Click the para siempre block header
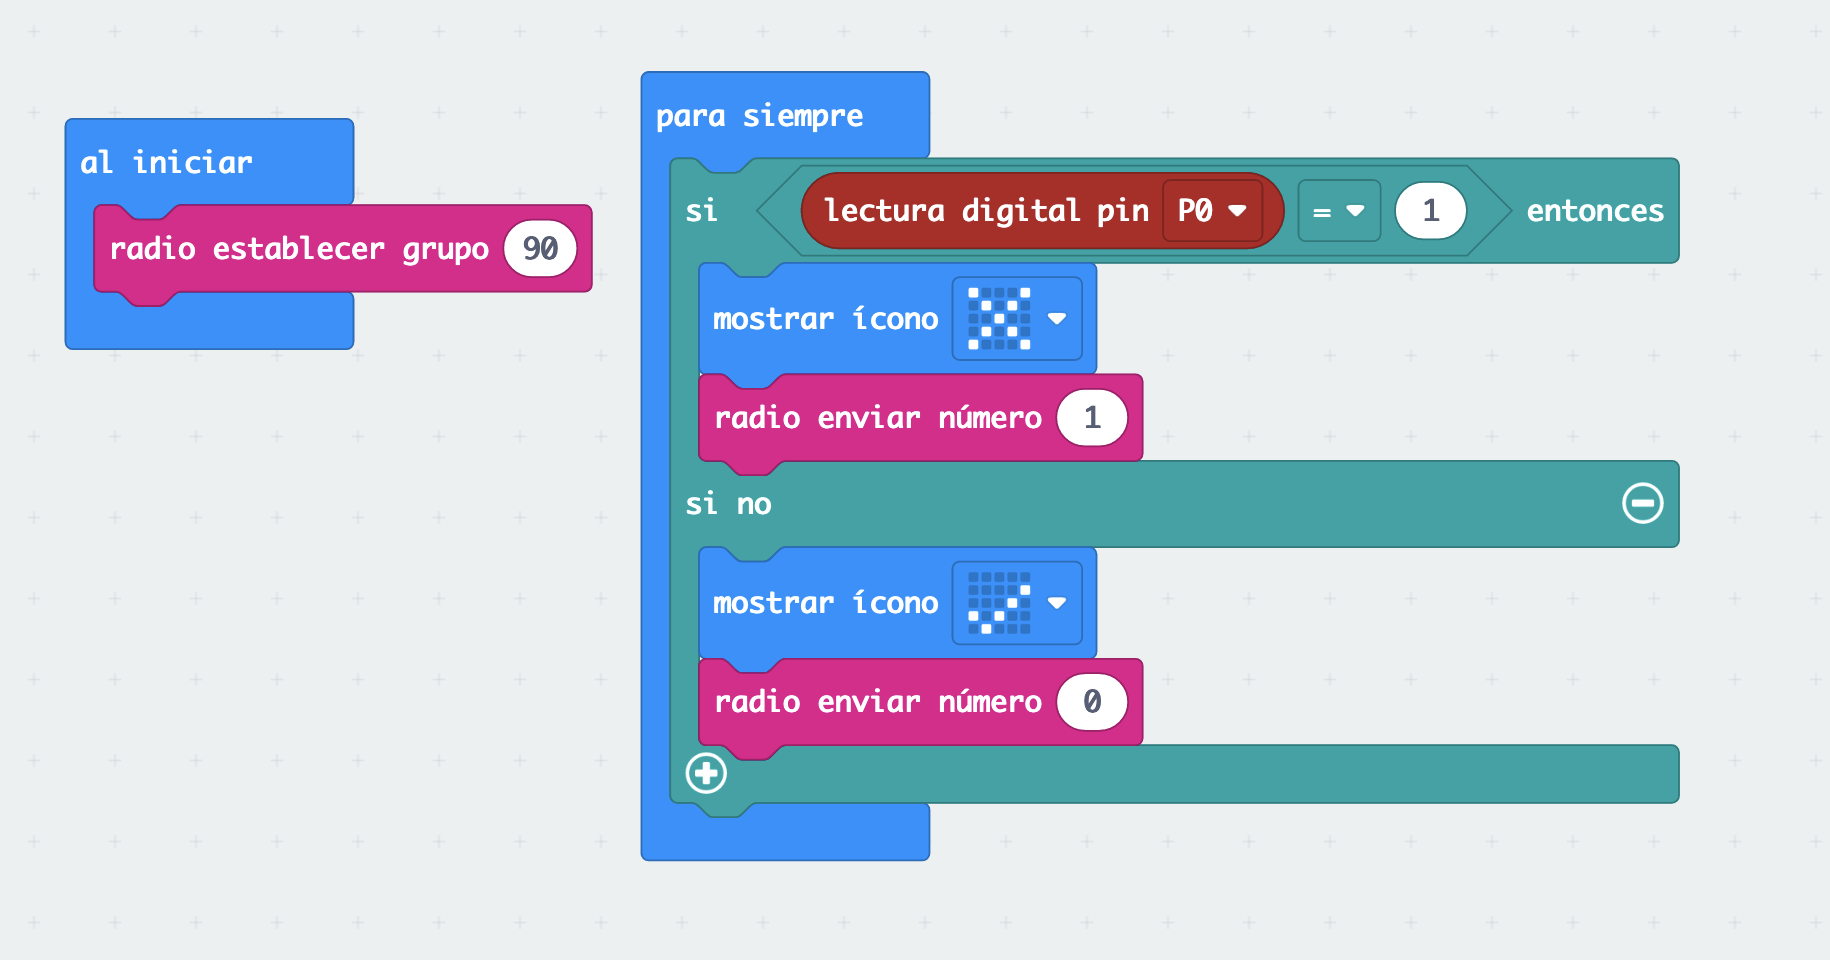 (758, 114)
